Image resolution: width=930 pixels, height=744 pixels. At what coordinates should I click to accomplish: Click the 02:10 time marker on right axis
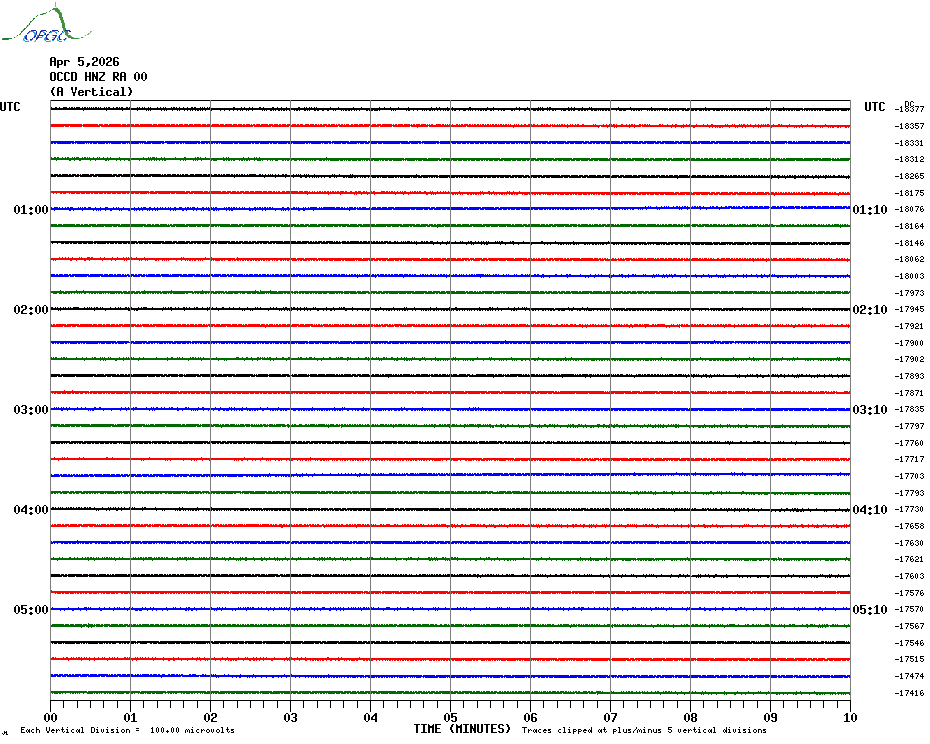pos(869,310)
